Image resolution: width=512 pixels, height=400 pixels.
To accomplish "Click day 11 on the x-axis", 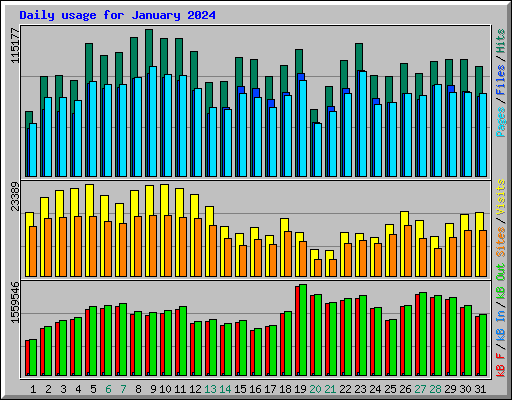I will 180,389.
